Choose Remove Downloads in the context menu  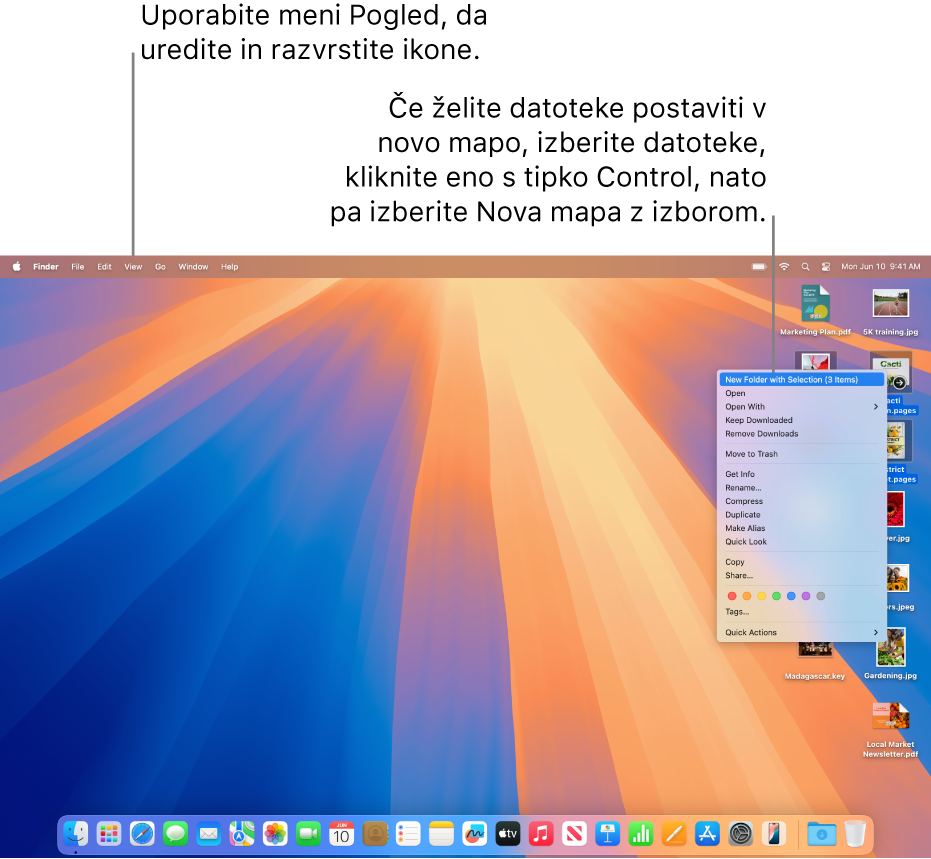[802, 433]
